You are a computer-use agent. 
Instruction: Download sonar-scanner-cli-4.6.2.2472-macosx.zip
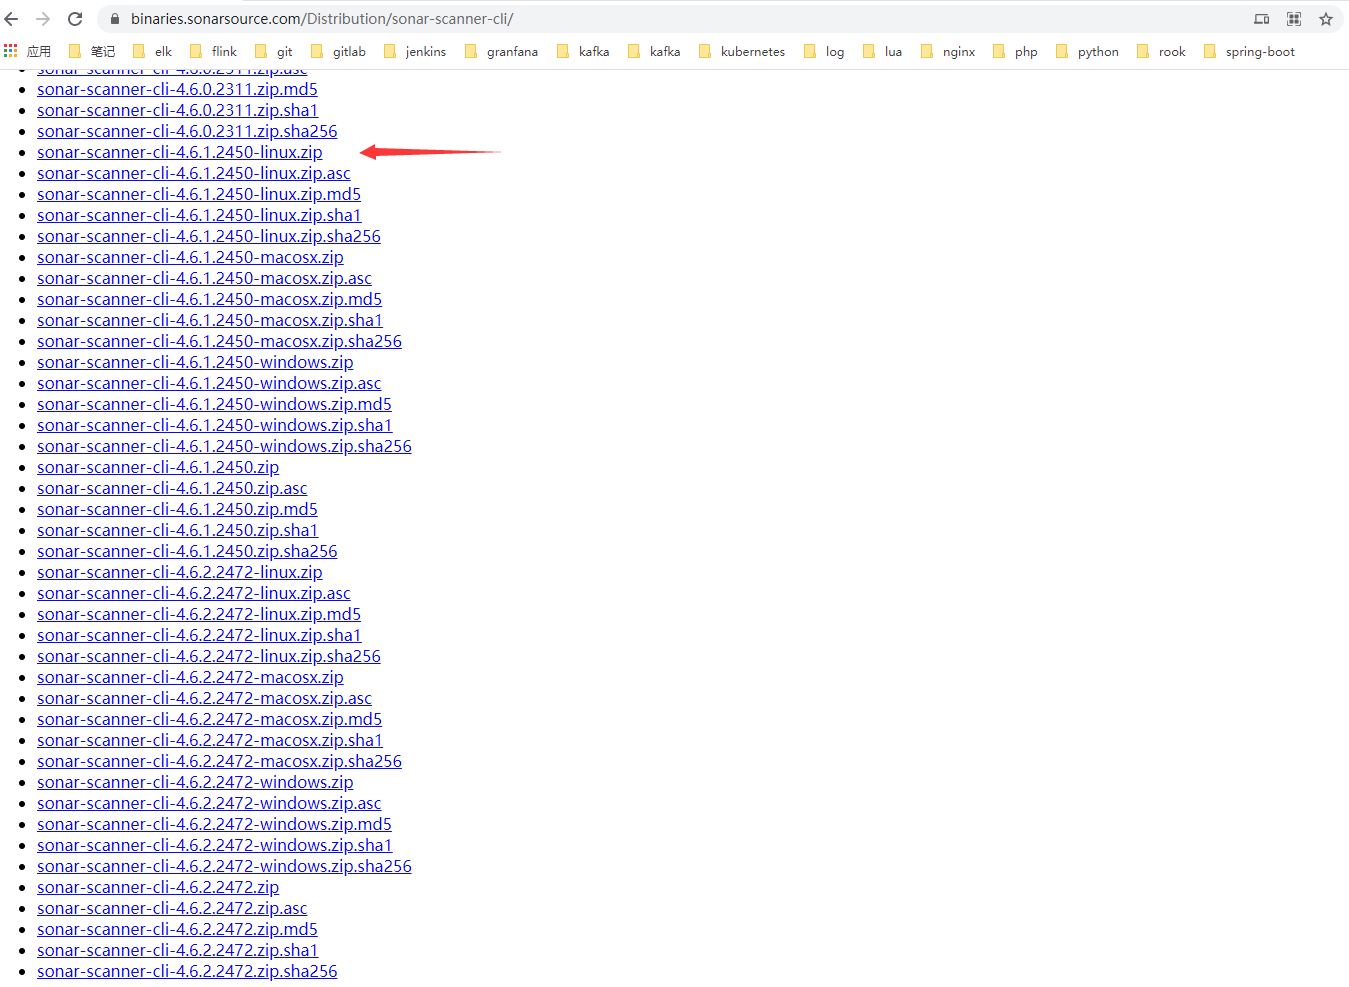(190, 677)
